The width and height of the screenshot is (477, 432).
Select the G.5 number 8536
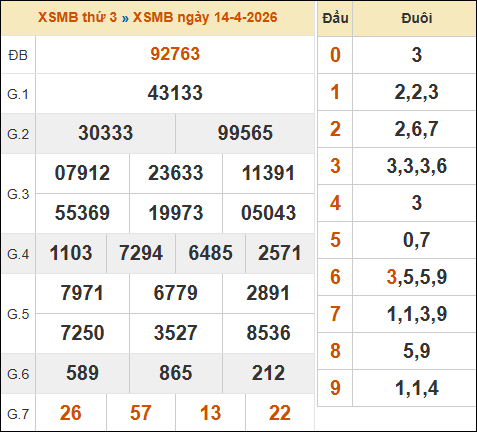click(x=268, y=333)
